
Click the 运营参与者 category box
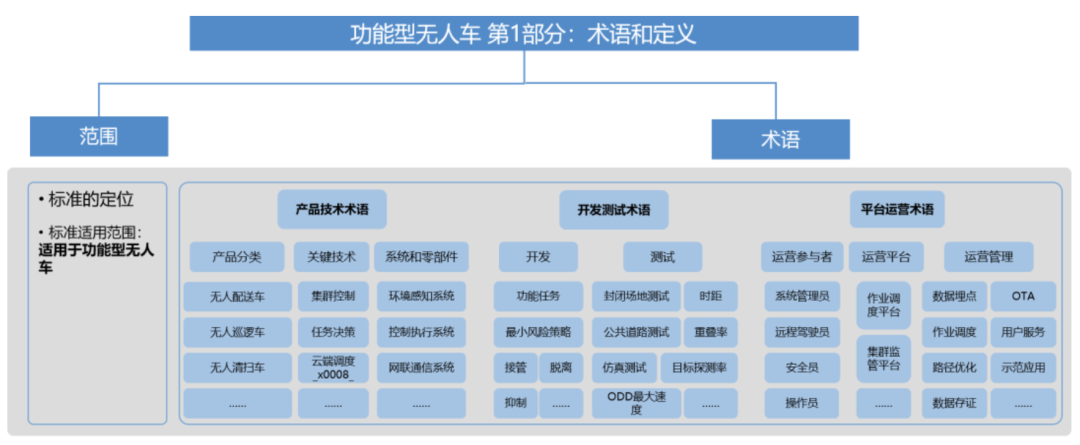tap(802, 257)
